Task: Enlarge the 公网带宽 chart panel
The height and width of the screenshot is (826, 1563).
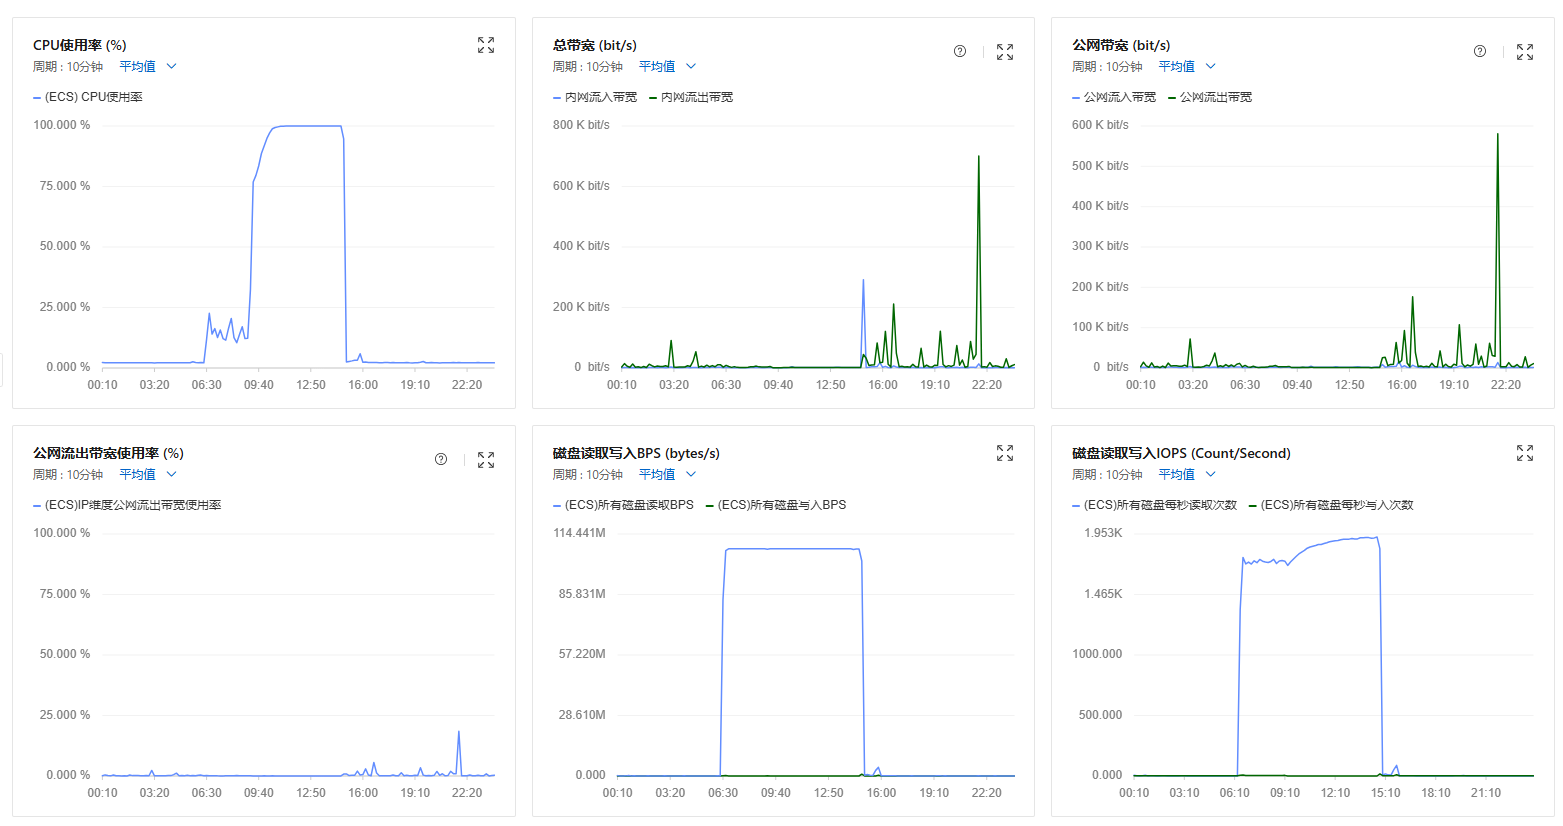Action: 1524,52
